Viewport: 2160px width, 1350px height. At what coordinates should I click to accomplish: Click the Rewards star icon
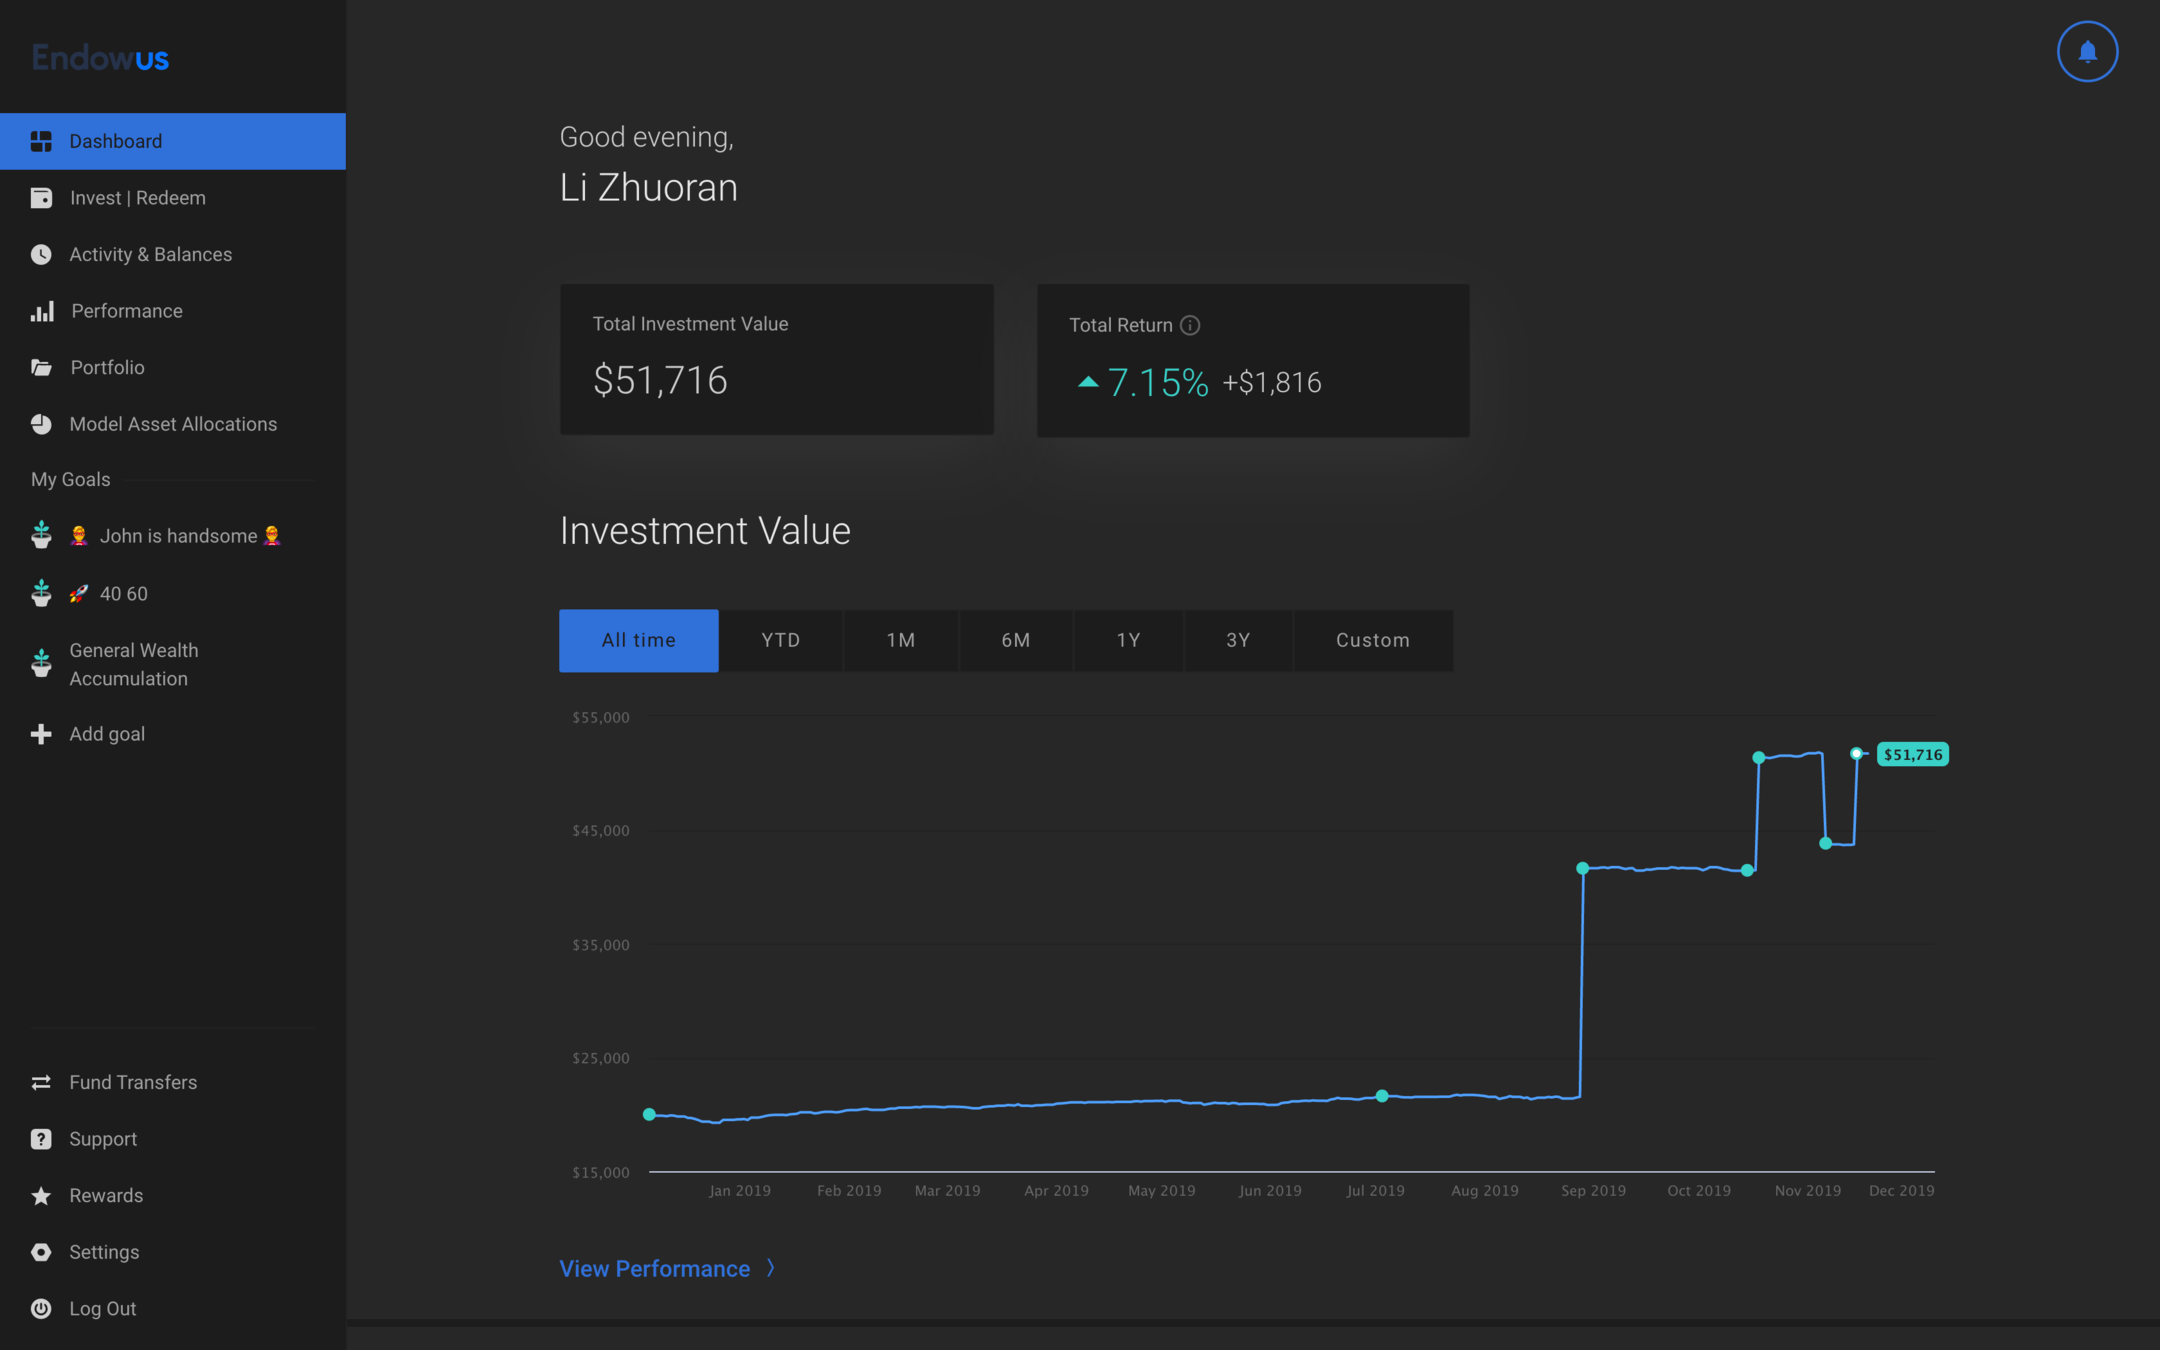(41, 1195)
